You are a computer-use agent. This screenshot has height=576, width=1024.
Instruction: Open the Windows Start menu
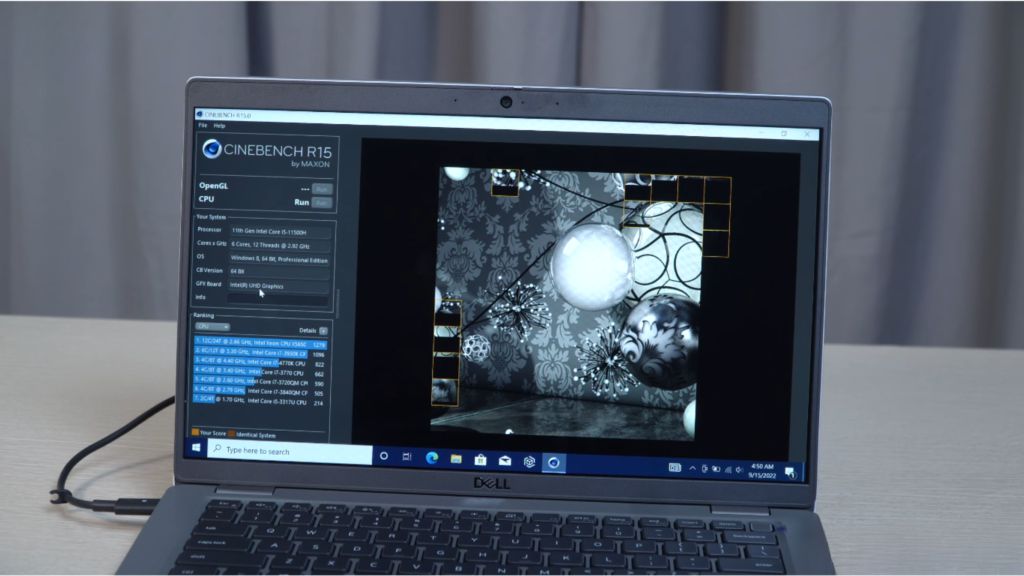click(x=196, y=447)
